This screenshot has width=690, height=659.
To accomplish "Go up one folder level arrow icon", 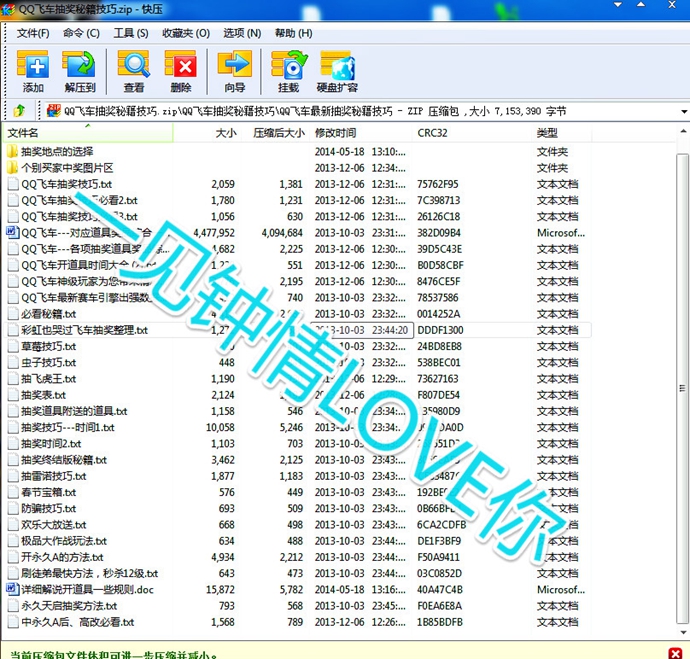I will [x=19, y=111].
